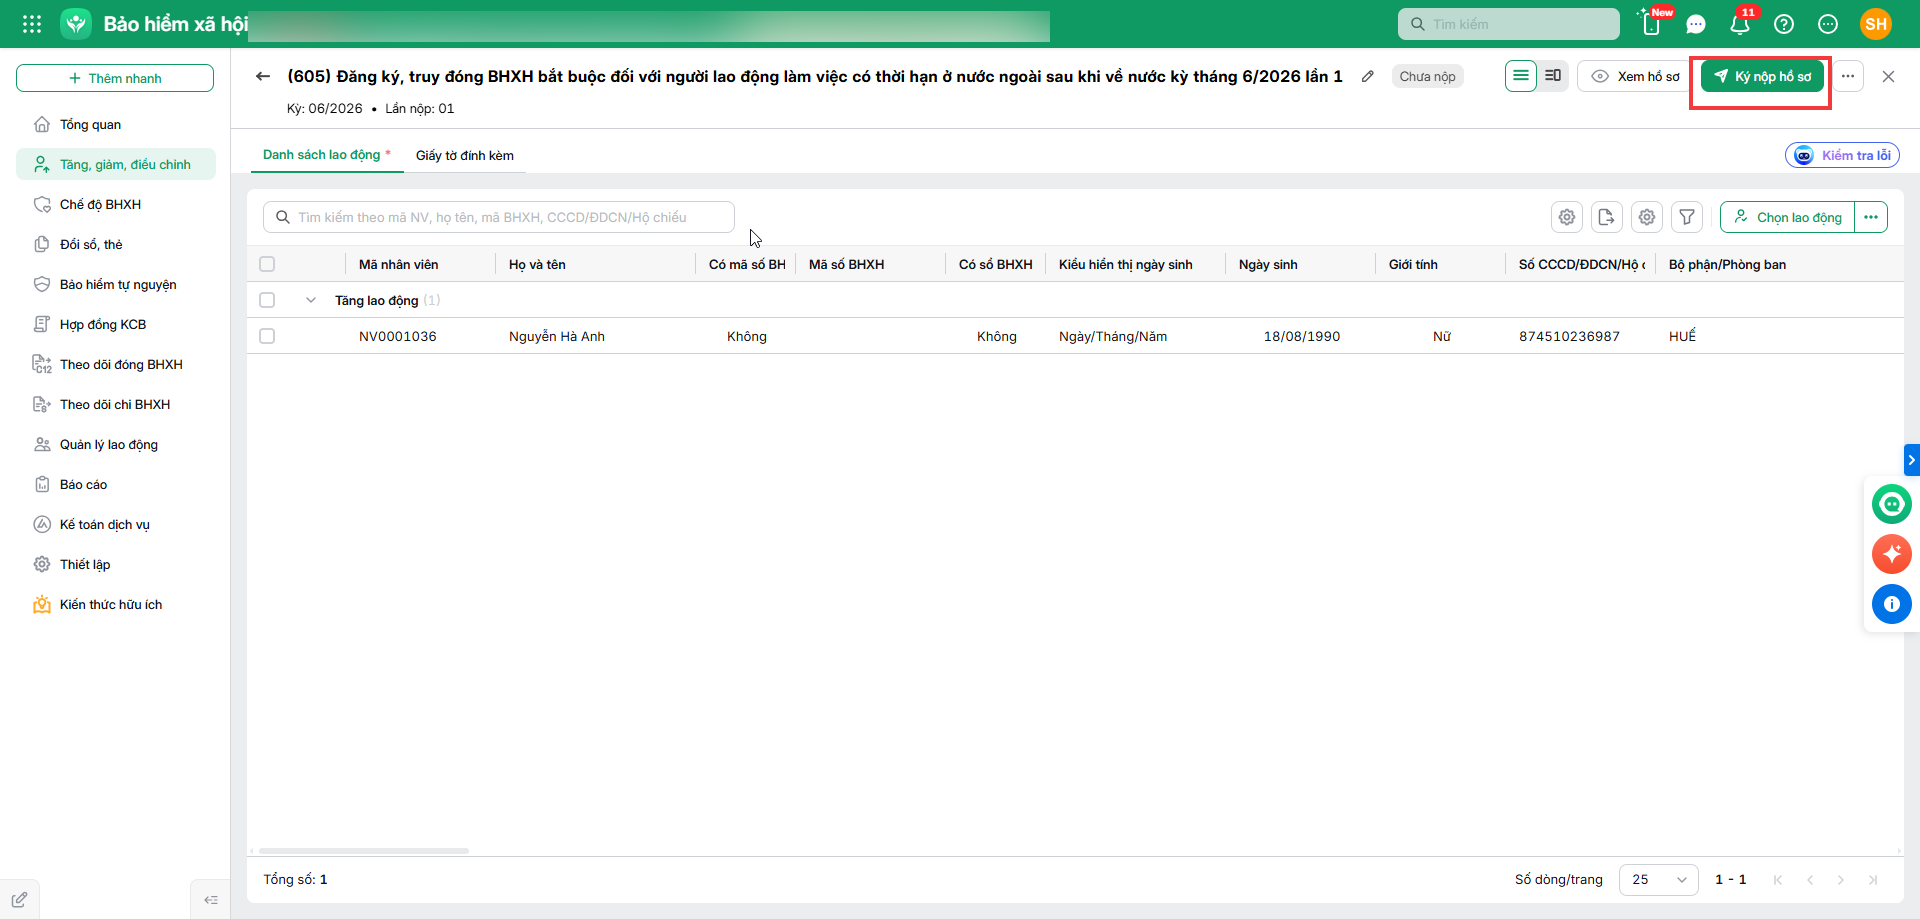Click the top Tìm kiếm search box
The image size is (1920, 919).
point(1508,24)
